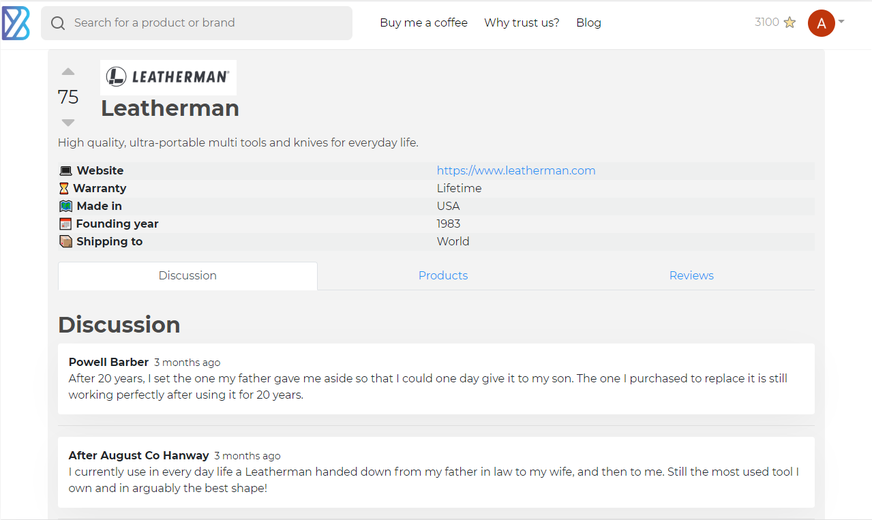Click the Website laptop icon
Screen dimensions: 872x520
click(x=66, y=171)
